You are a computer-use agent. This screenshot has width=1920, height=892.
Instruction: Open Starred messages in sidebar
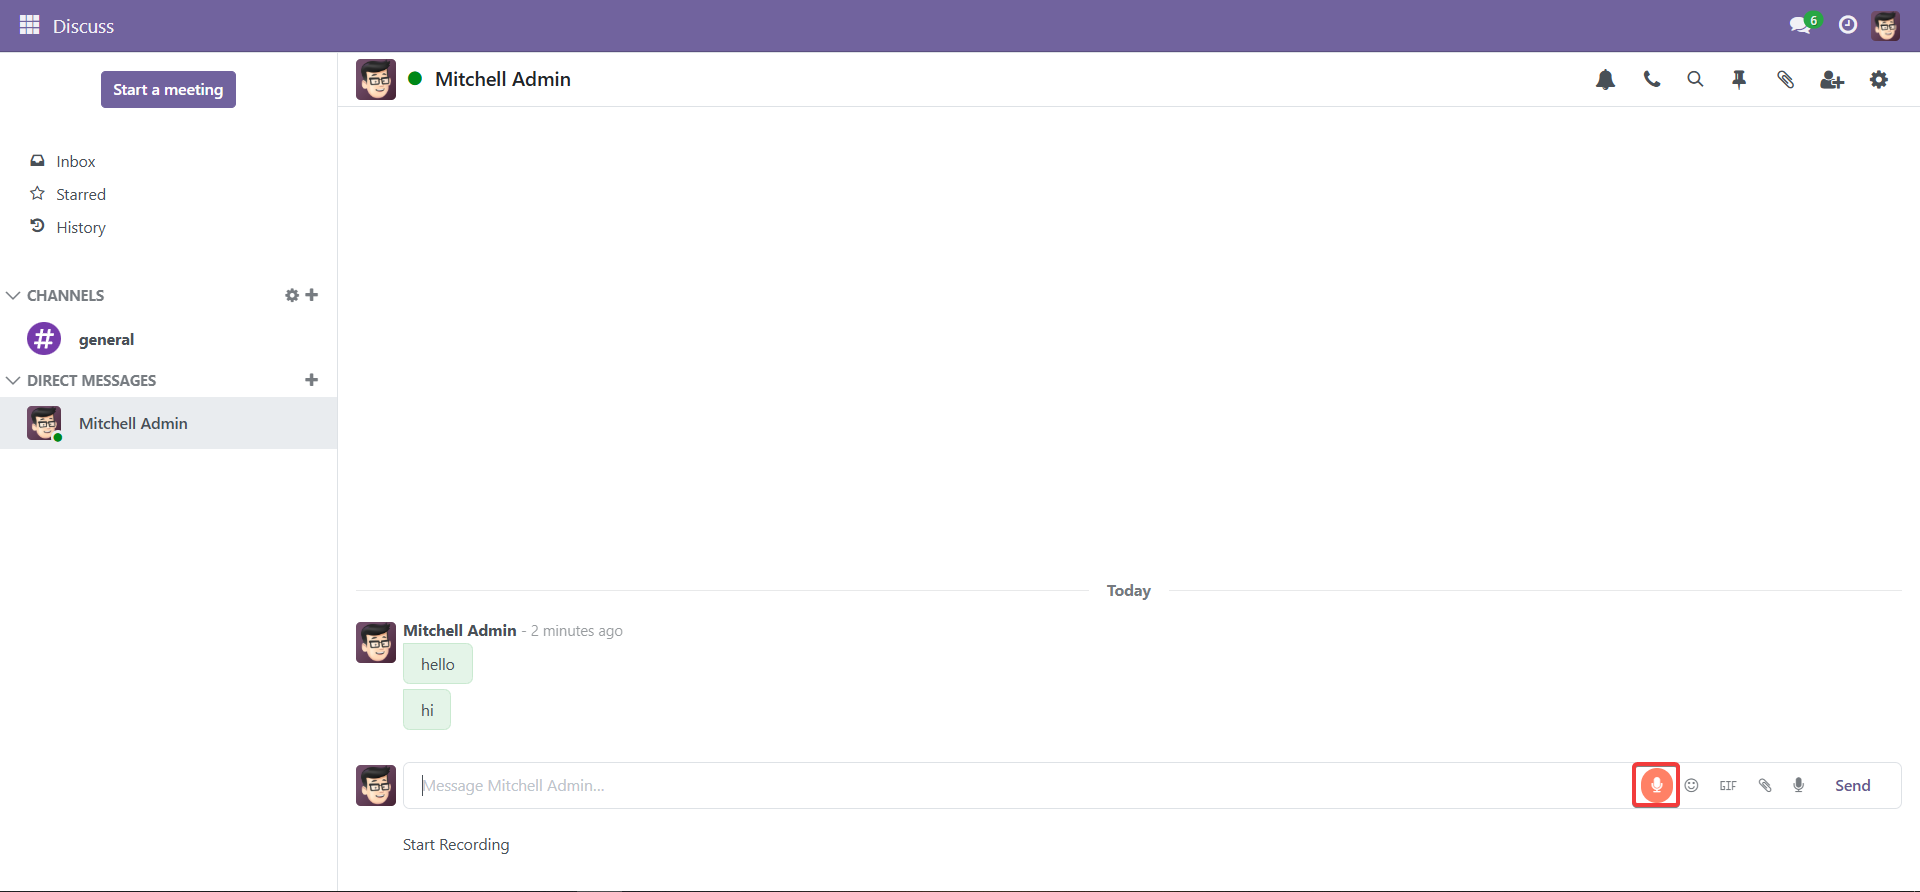click(80, 195)
